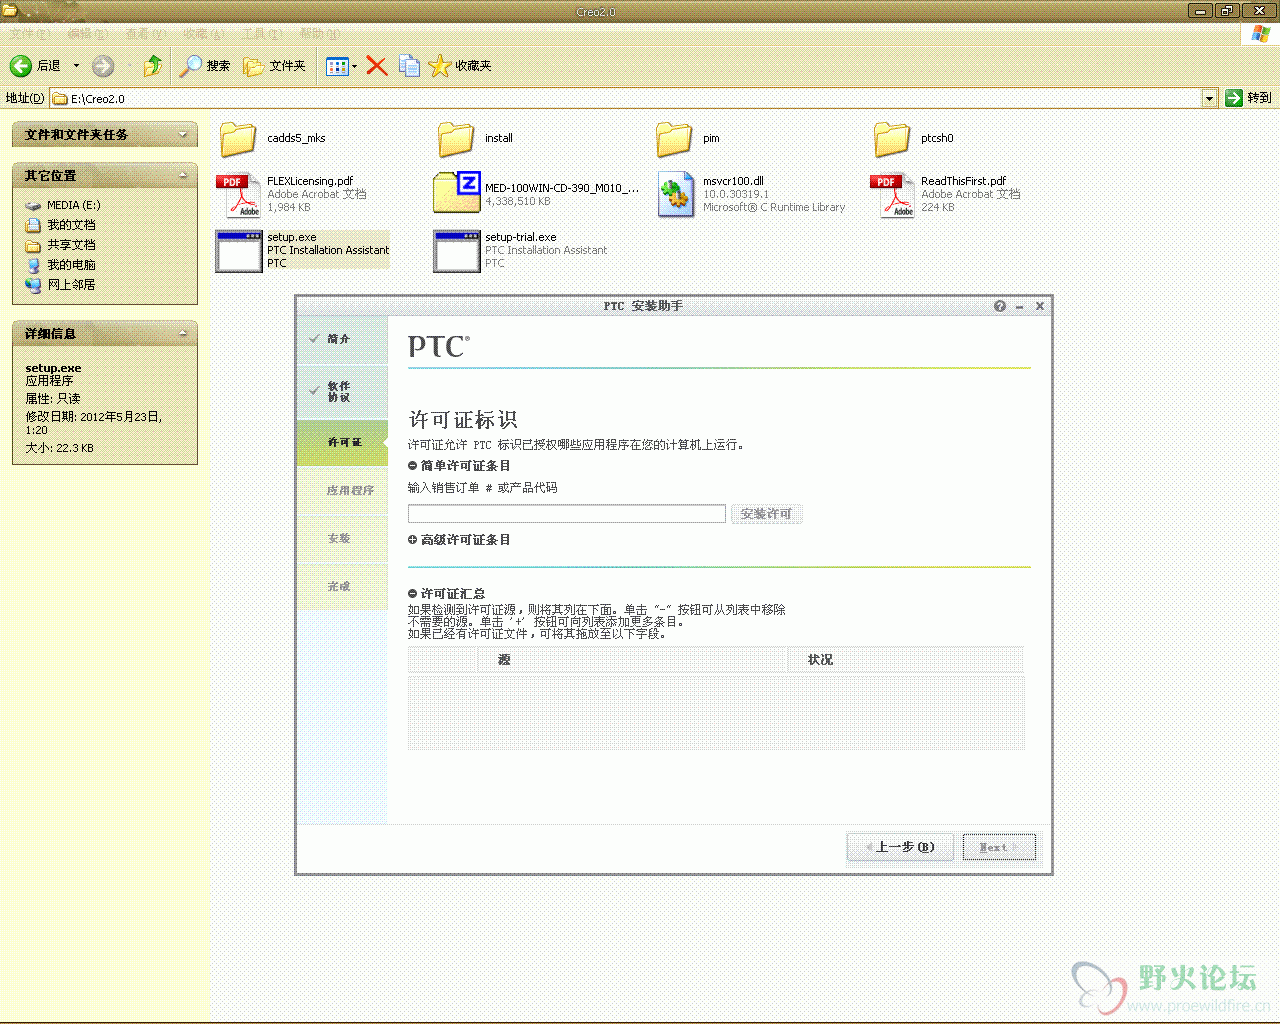The height and width of the screenshot is (1024, 1280).
Task: Click the Copy documents icon in toolbar
Action: coord(409,66)
